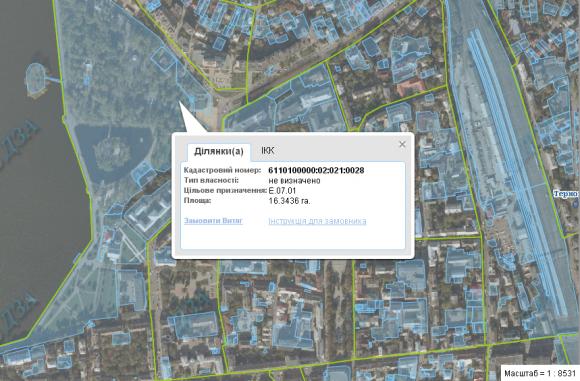Click the Площа field label
The image size is (580, 381).
tap(198, 201)
